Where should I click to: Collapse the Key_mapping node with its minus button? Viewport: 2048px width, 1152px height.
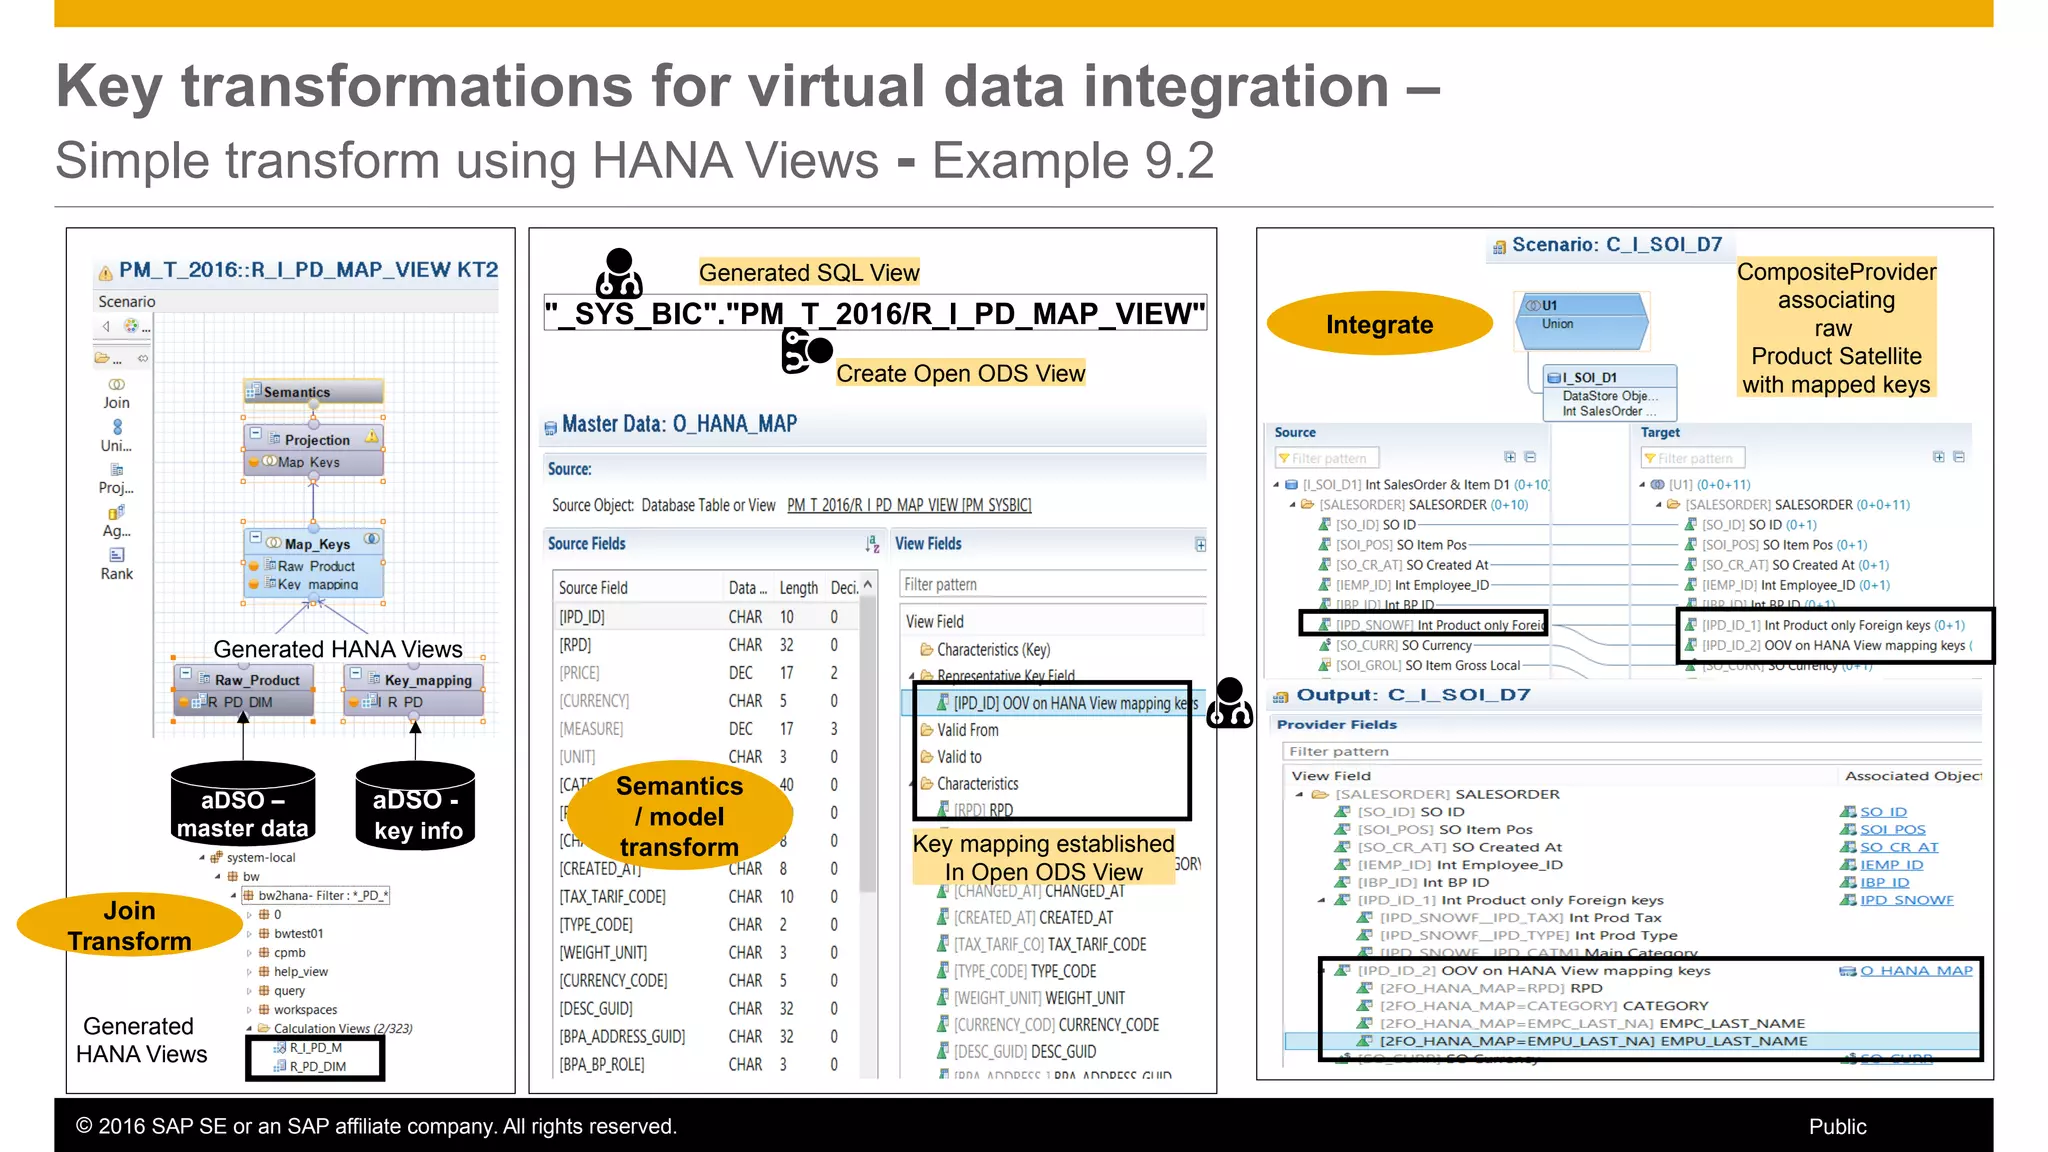(x=357, y=674)
